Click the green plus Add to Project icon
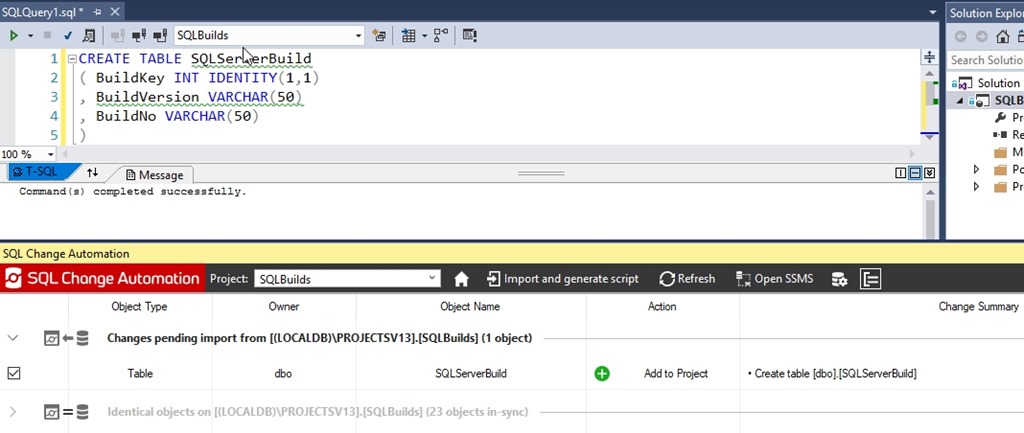 [602, 373]
